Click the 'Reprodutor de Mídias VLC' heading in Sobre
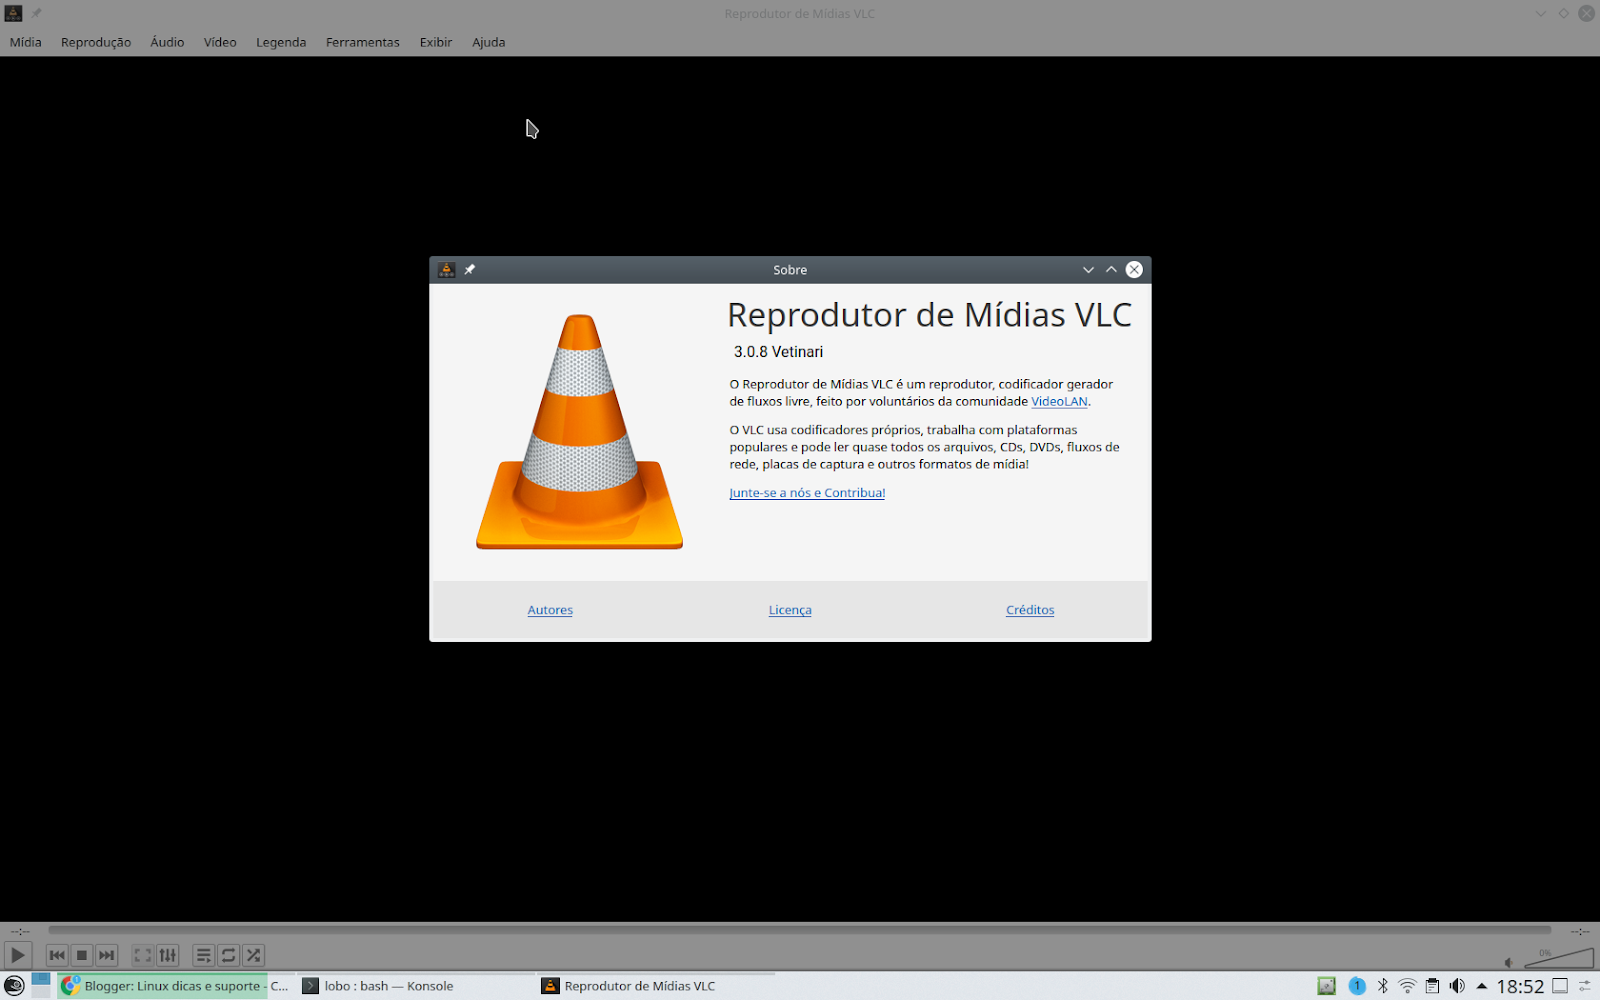Image resolution: width=1600 pixels, height=1000 pixels. point(929,315)
